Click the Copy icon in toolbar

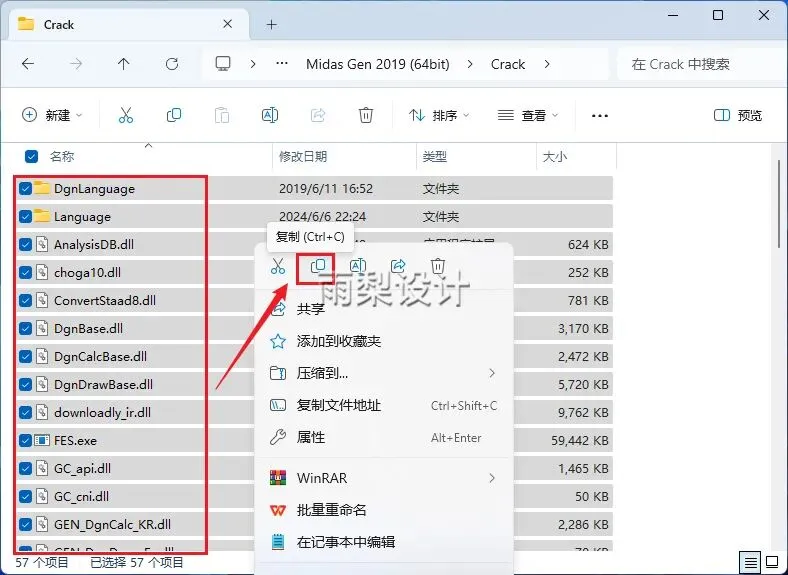[173, 115]
